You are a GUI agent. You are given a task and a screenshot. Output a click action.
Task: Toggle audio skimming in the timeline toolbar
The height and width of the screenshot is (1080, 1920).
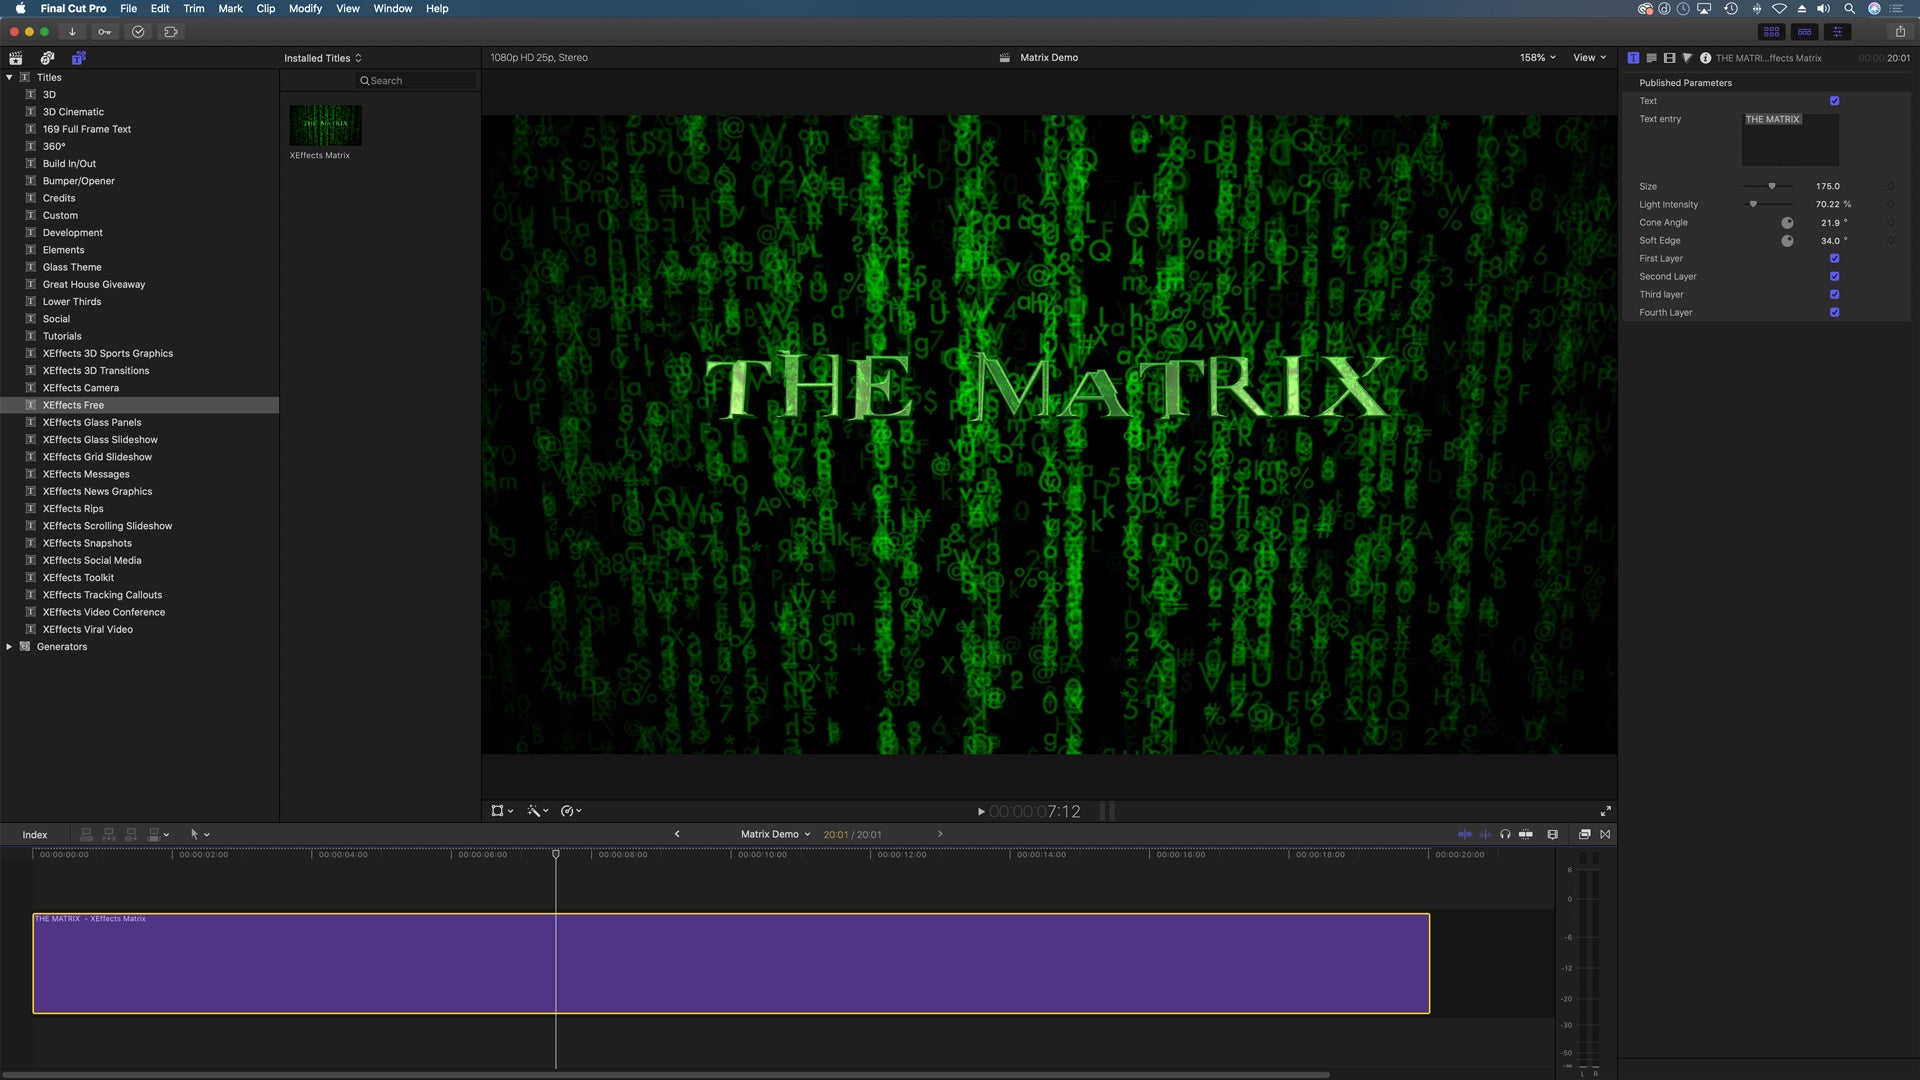click(1485, 833)
